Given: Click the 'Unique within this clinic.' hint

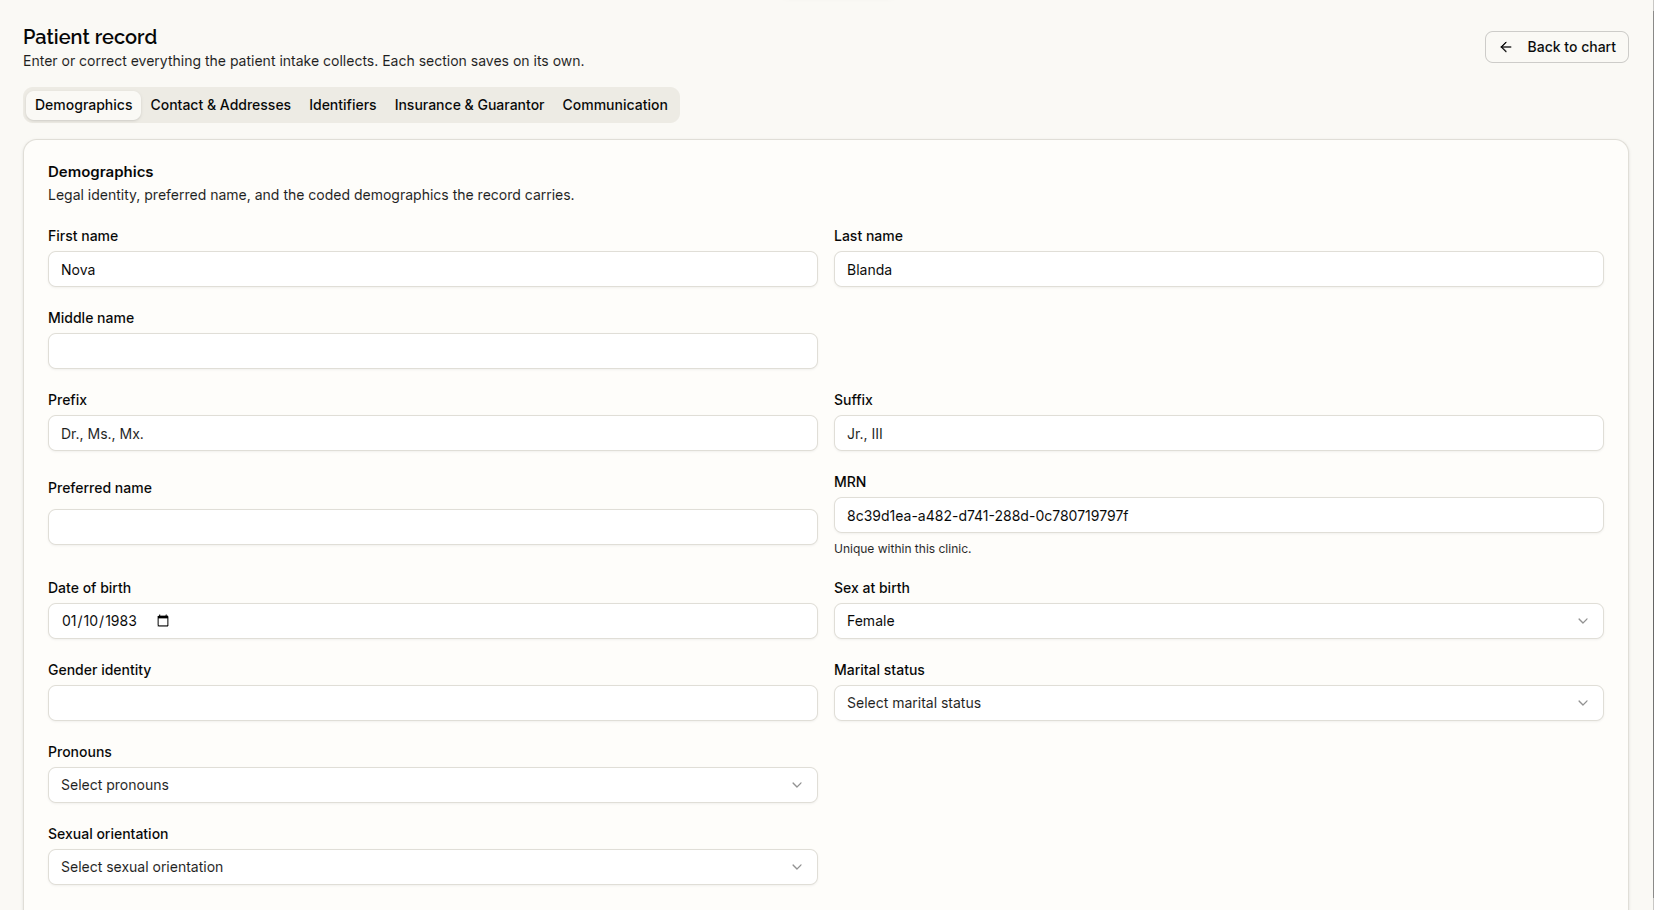Looking at the screenshot, I should (902, 549).
